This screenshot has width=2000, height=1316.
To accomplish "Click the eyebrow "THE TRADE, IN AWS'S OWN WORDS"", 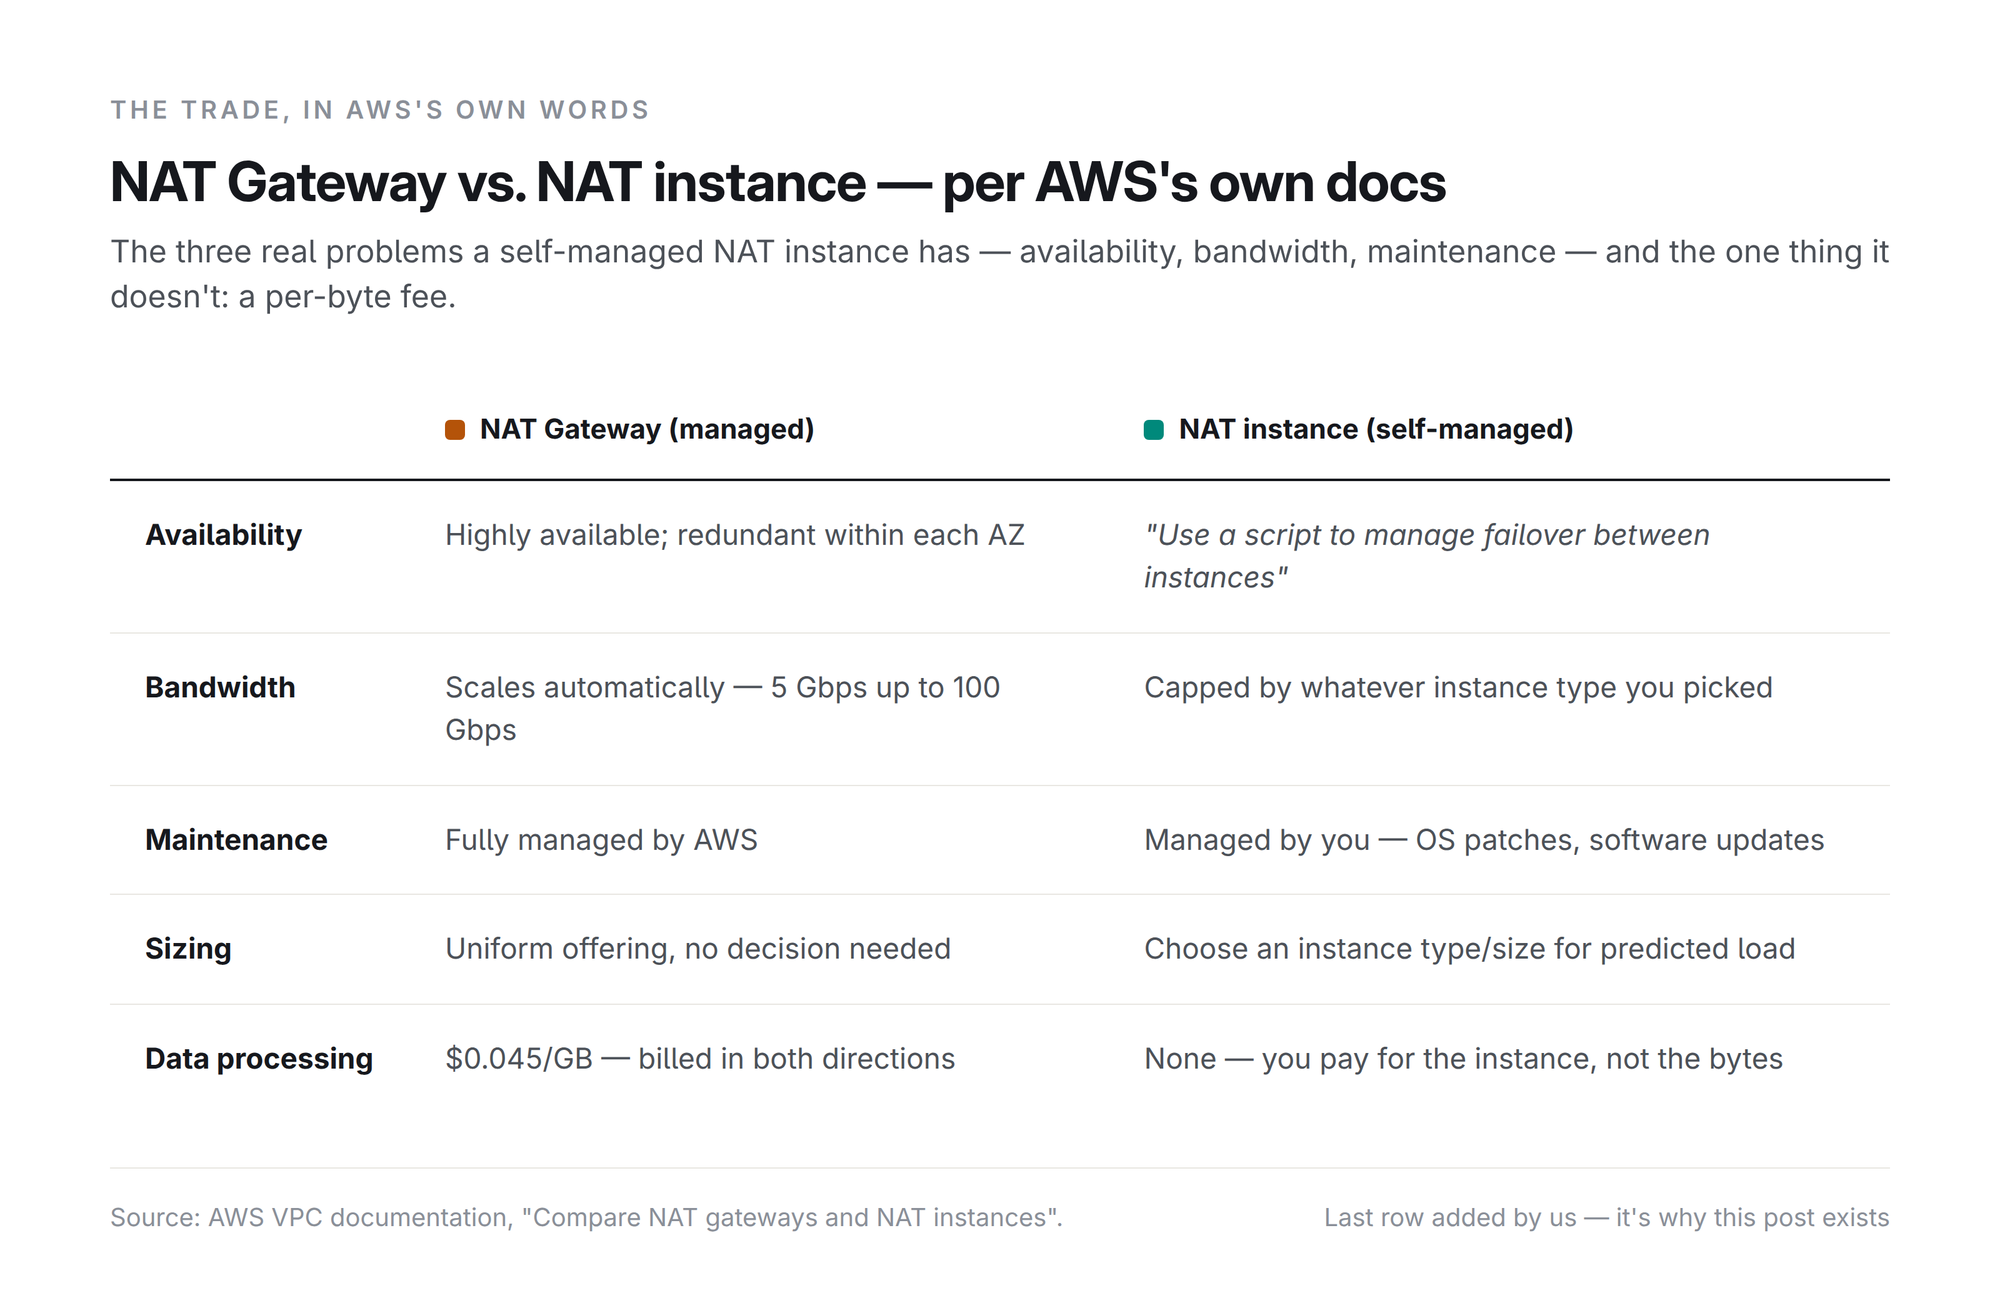I will 380,110.
